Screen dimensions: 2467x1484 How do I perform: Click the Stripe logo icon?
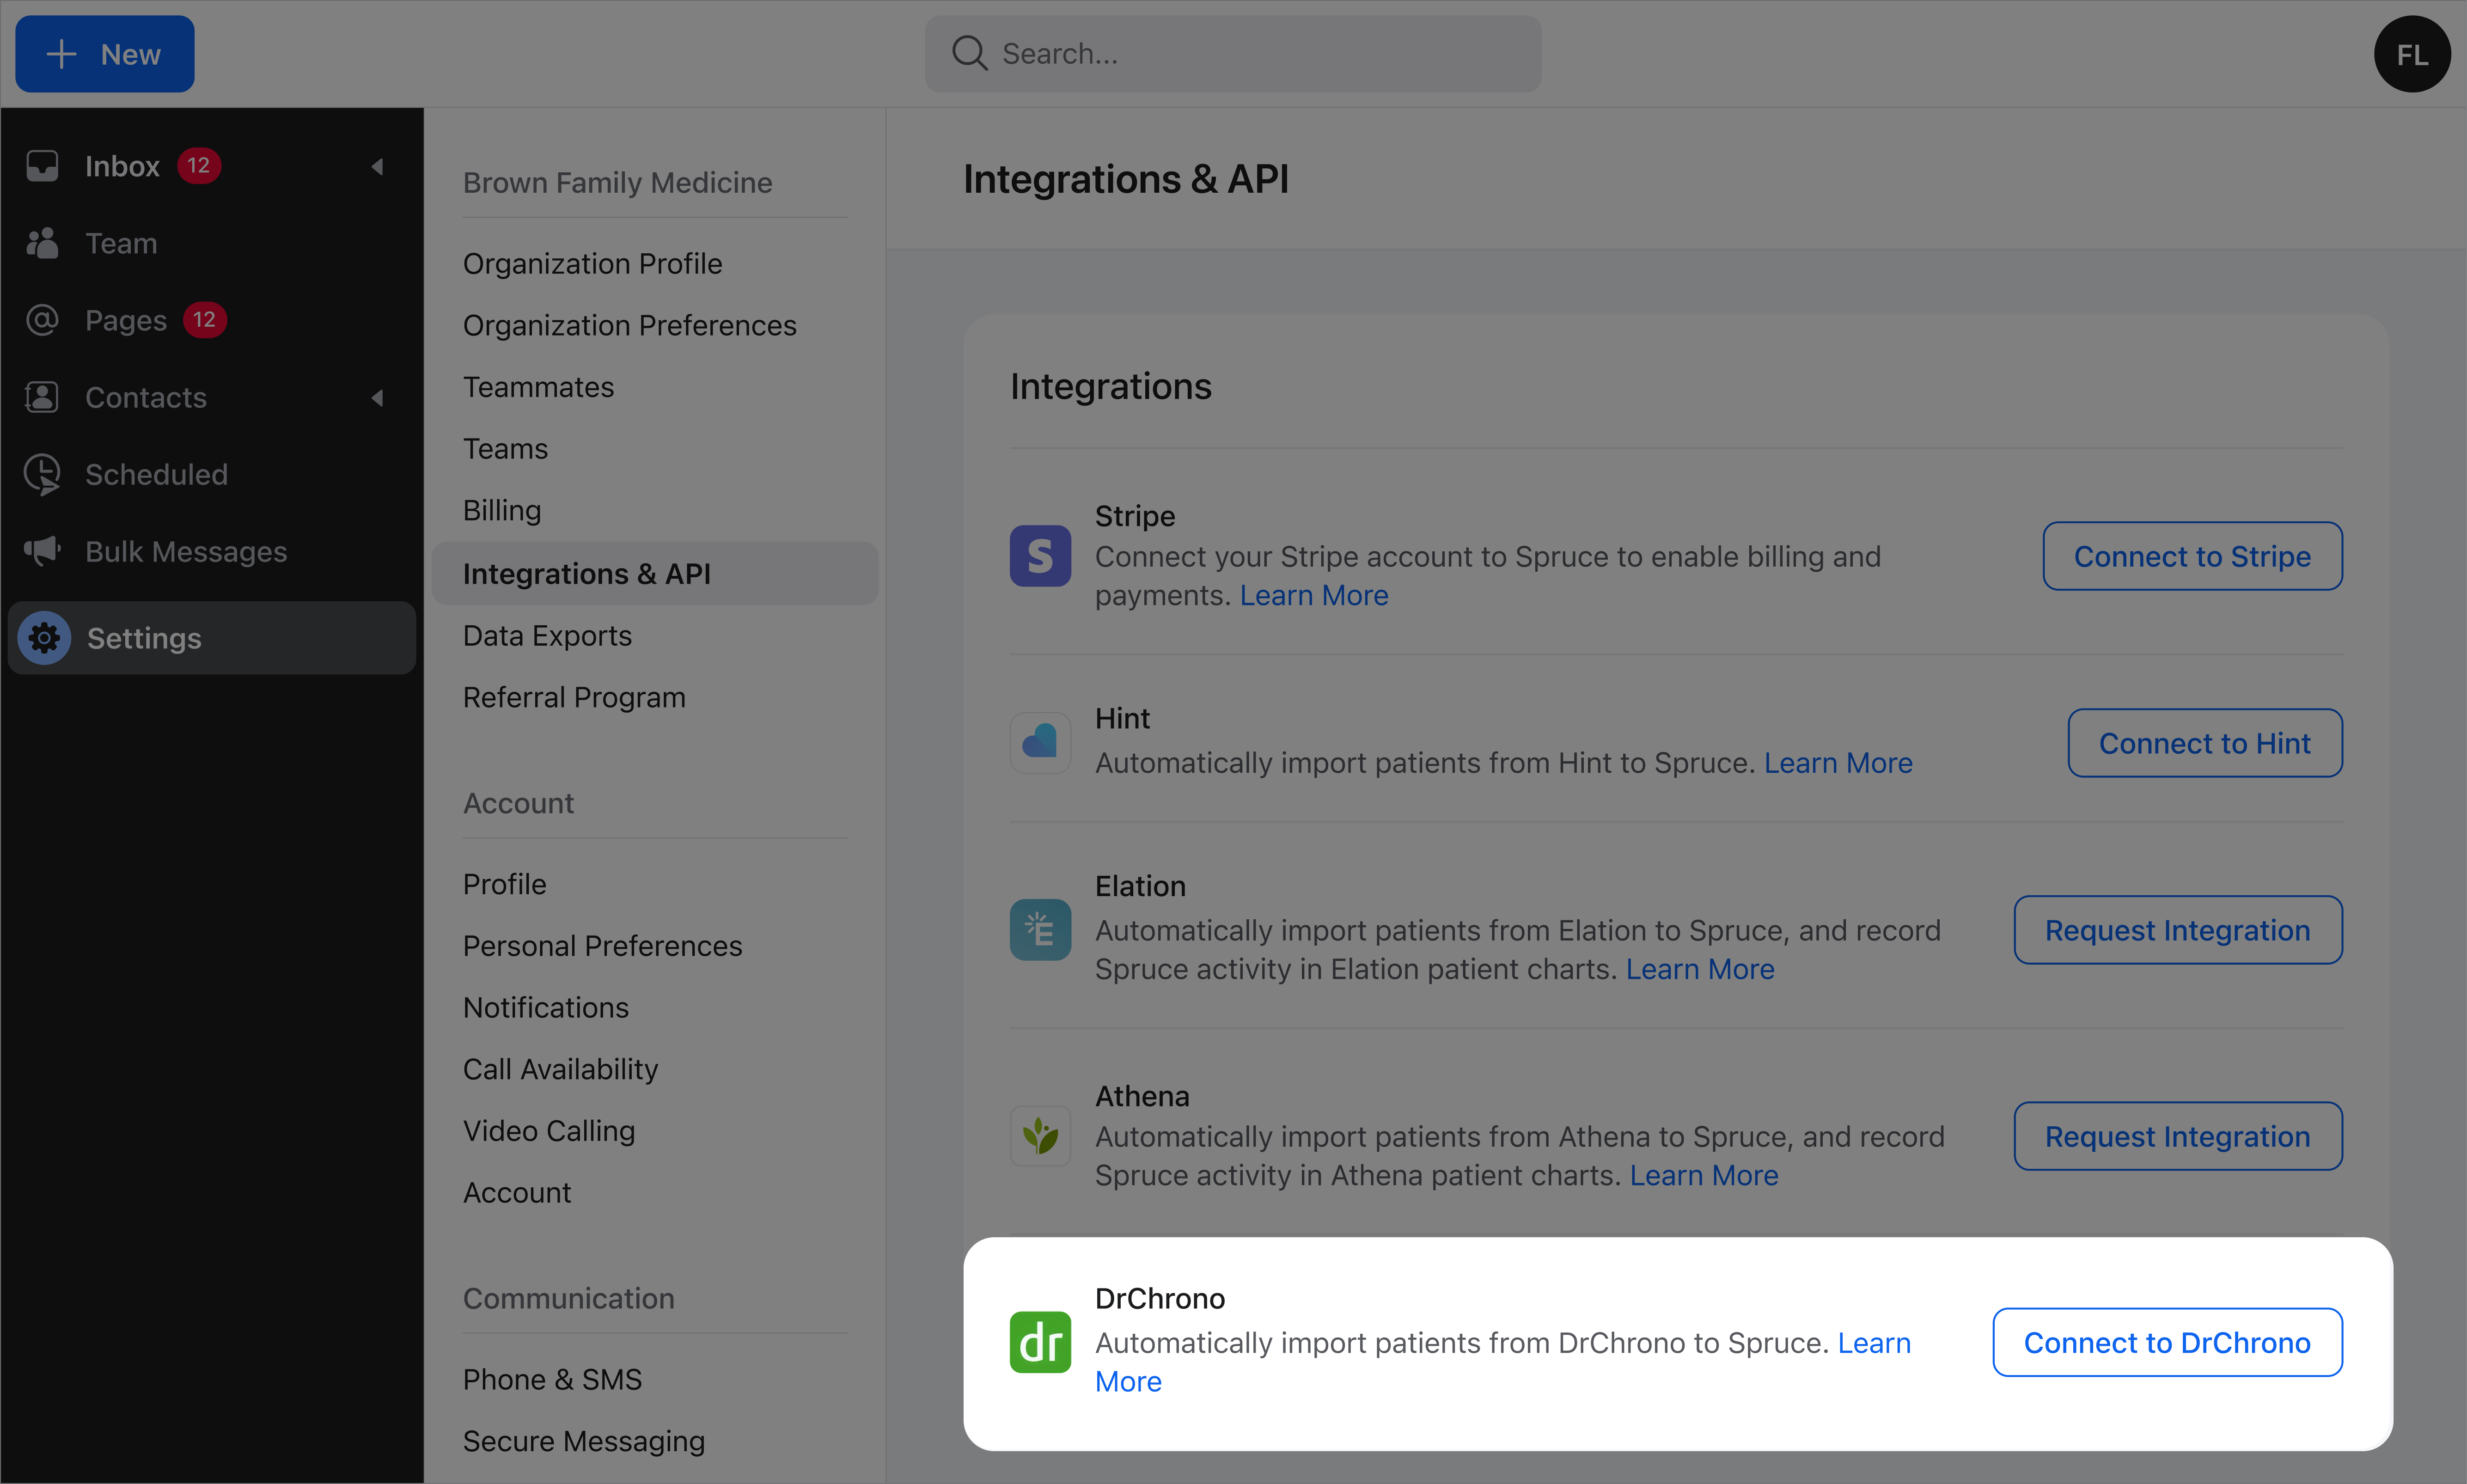click(x=1040, y=556)
